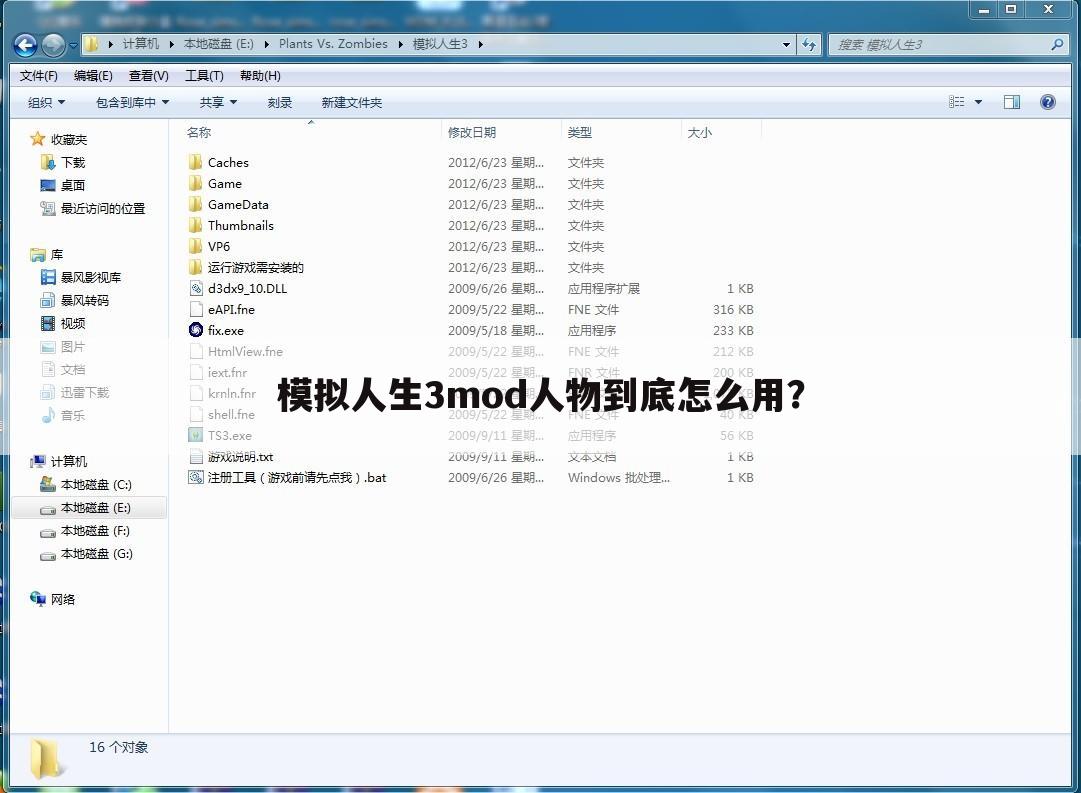
Task: Select the 运行游戏需安装的 folder icon
Action: [196, 268]
